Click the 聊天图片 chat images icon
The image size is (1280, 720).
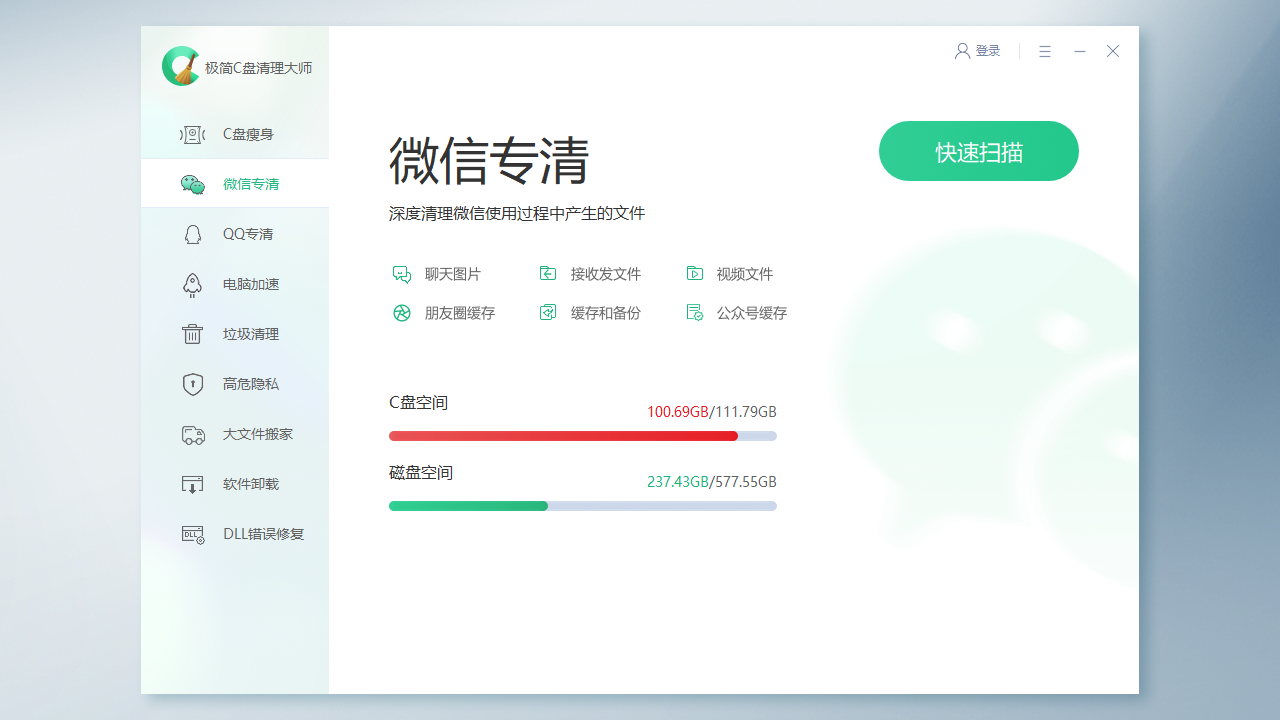click(402, 273)
